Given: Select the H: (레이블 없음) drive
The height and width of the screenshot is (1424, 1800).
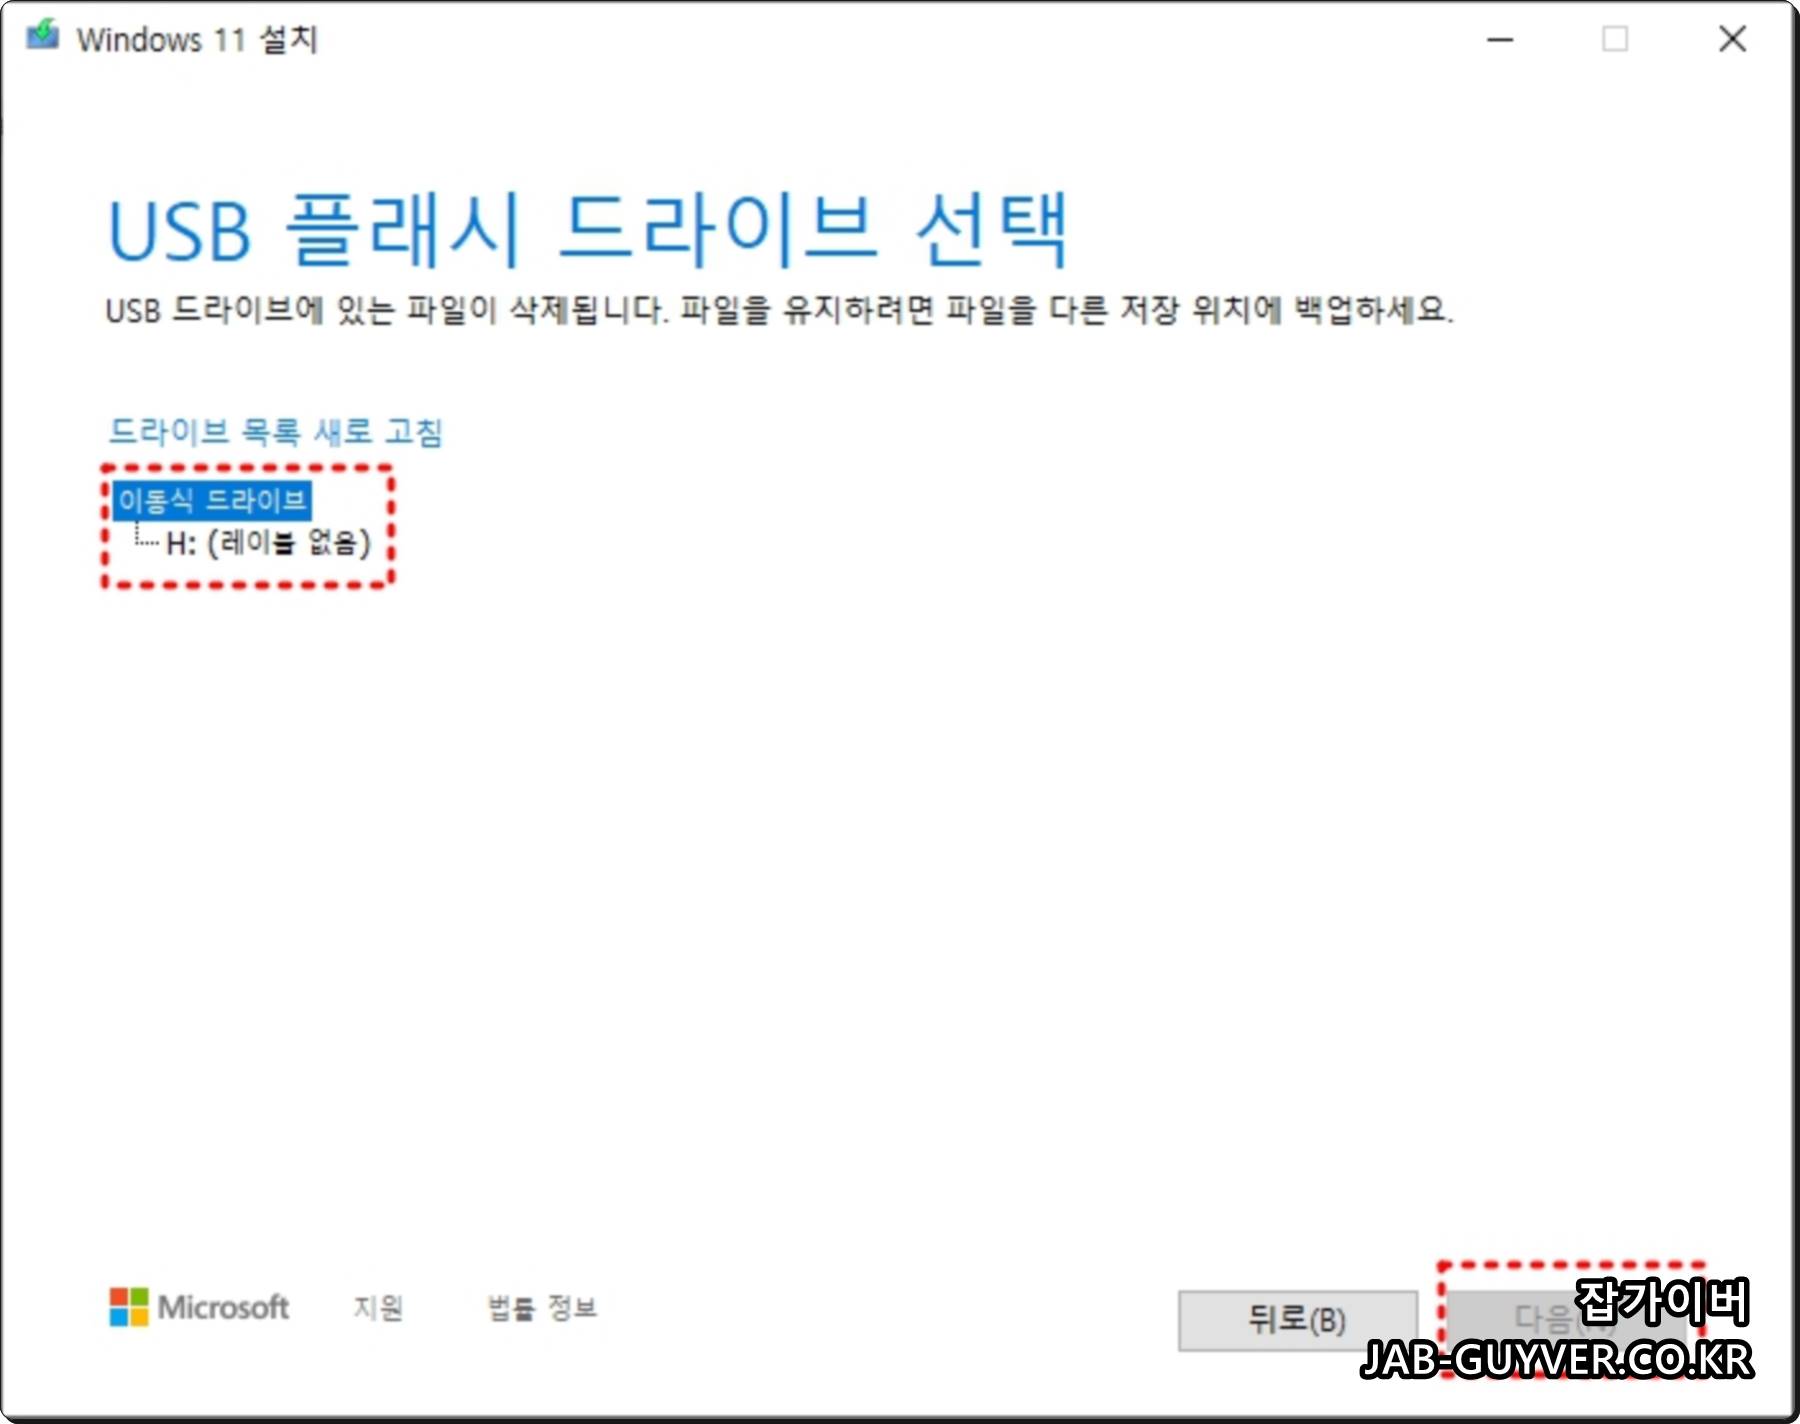Looking at the screenshot, I should pyautogui.click(x=268, y=543).
